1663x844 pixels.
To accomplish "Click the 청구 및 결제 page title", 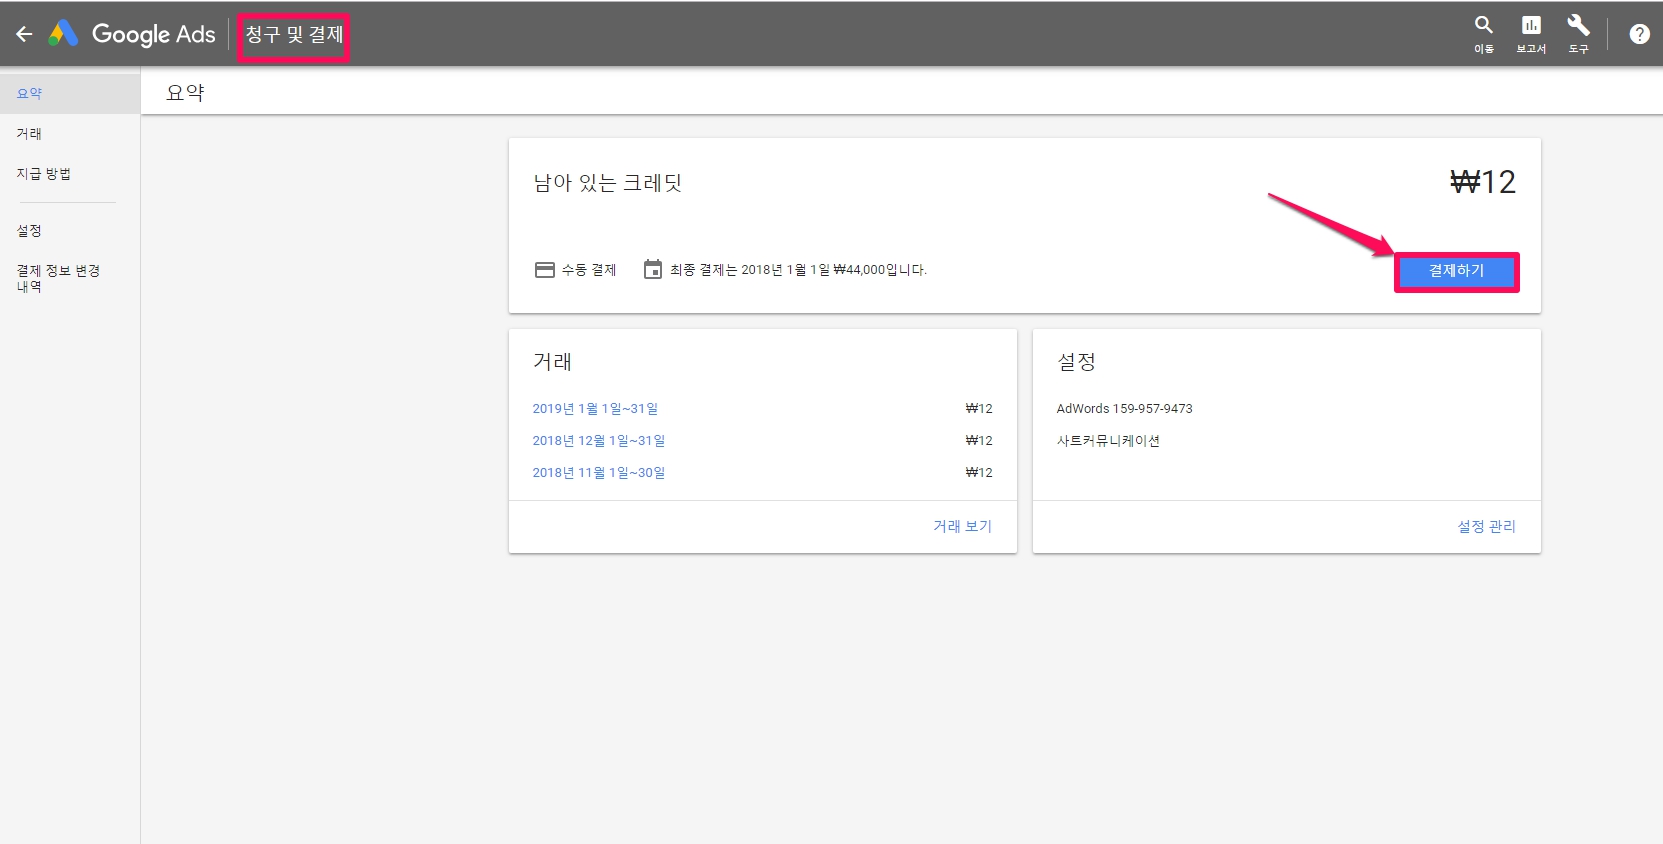I will [x=294, y=35].
